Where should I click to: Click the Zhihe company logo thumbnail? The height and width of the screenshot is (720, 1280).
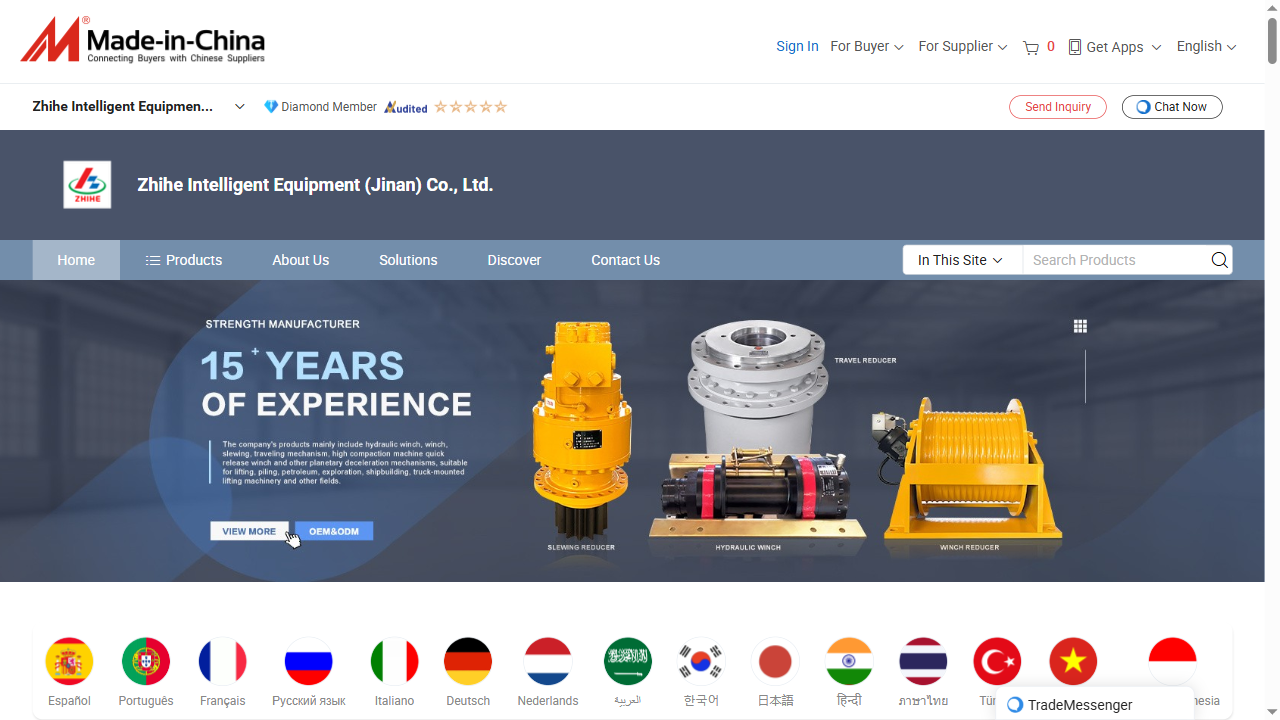coord(87,185)
